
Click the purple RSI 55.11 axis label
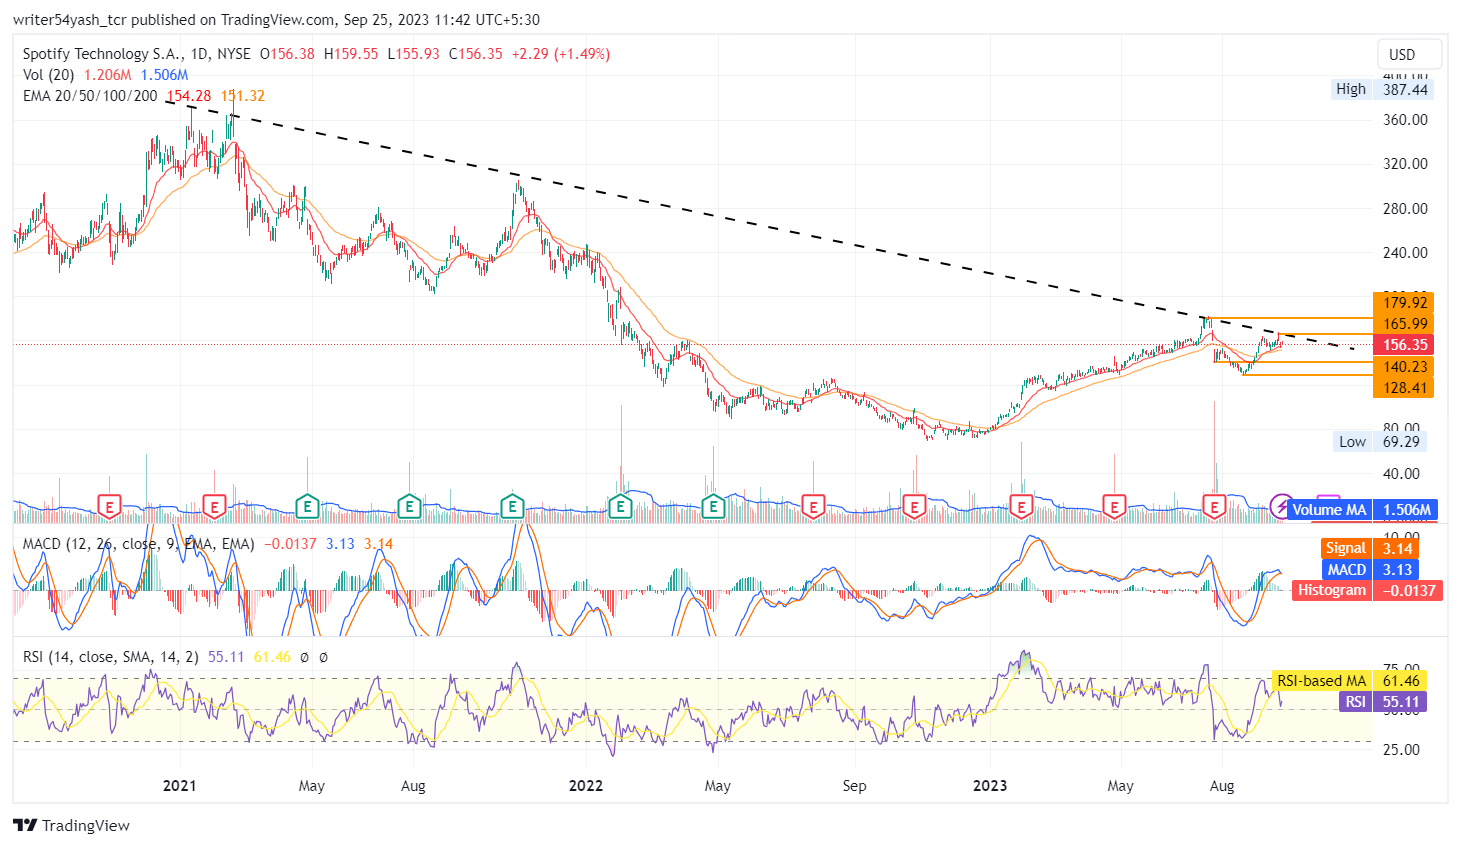click(x=1382, y=702)
